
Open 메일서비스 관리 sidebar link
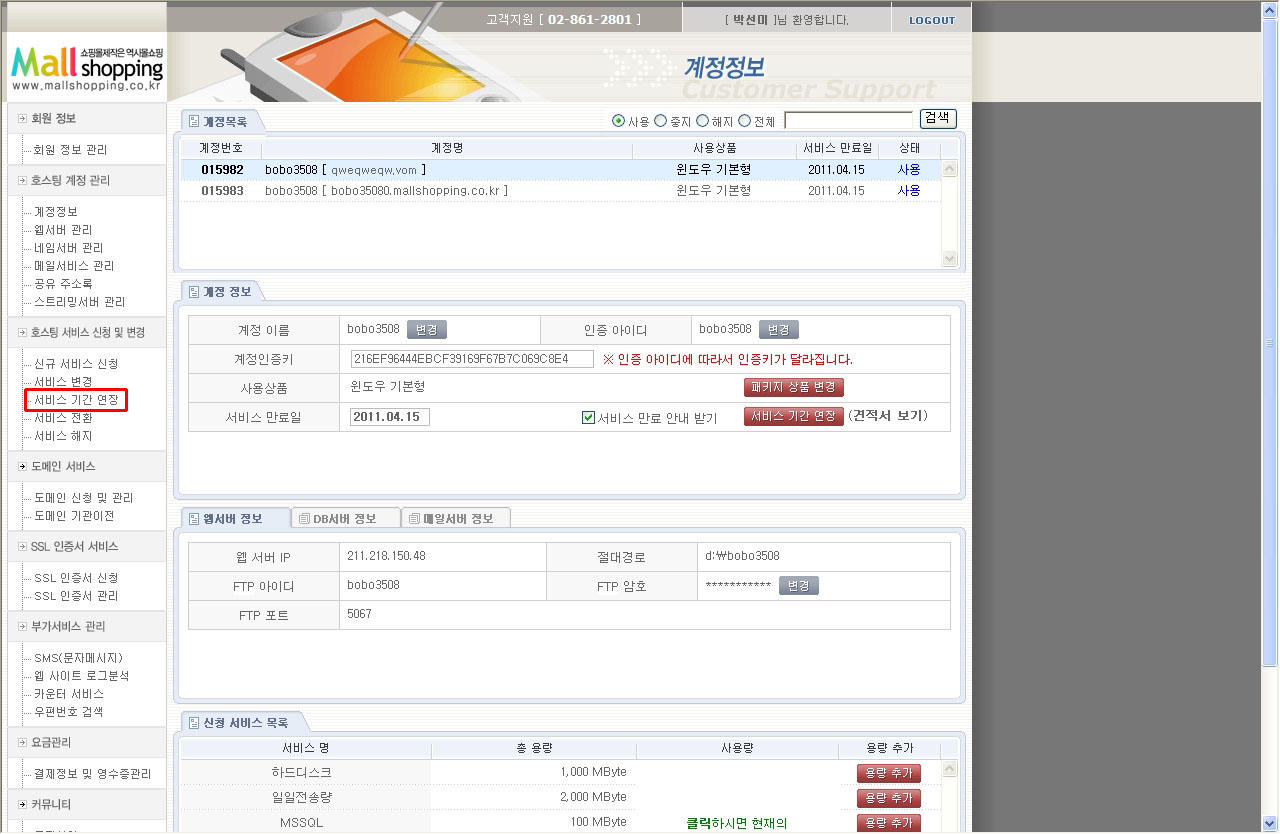click(74, 266)
